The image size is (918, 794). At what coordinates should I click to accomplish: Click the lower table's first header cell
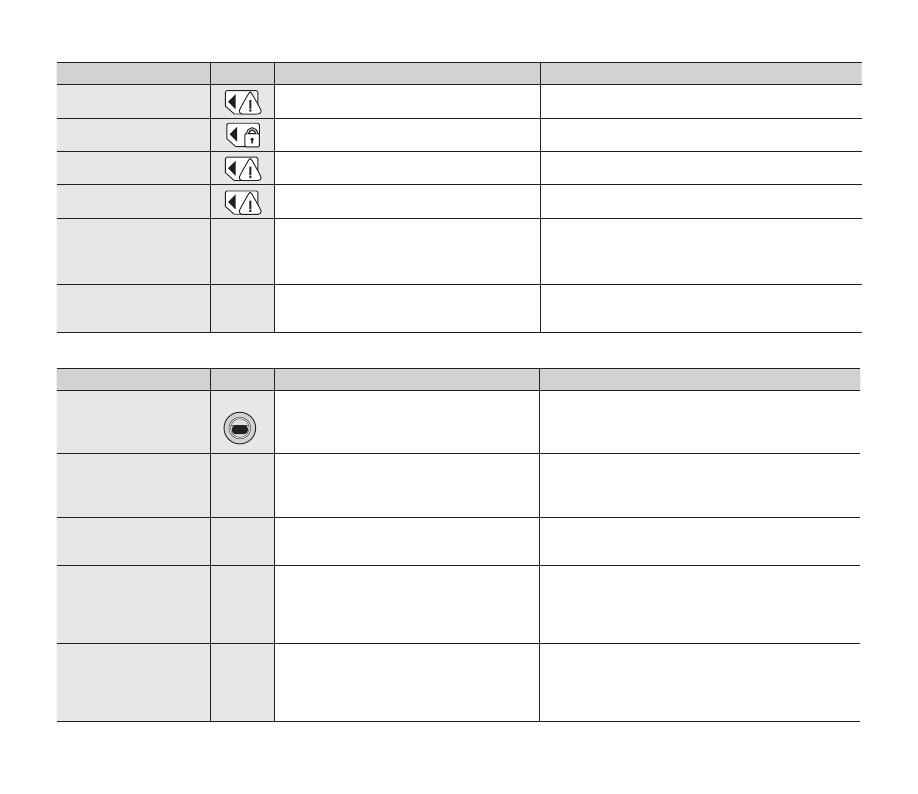pyautogui.click(x=133, y=378)
